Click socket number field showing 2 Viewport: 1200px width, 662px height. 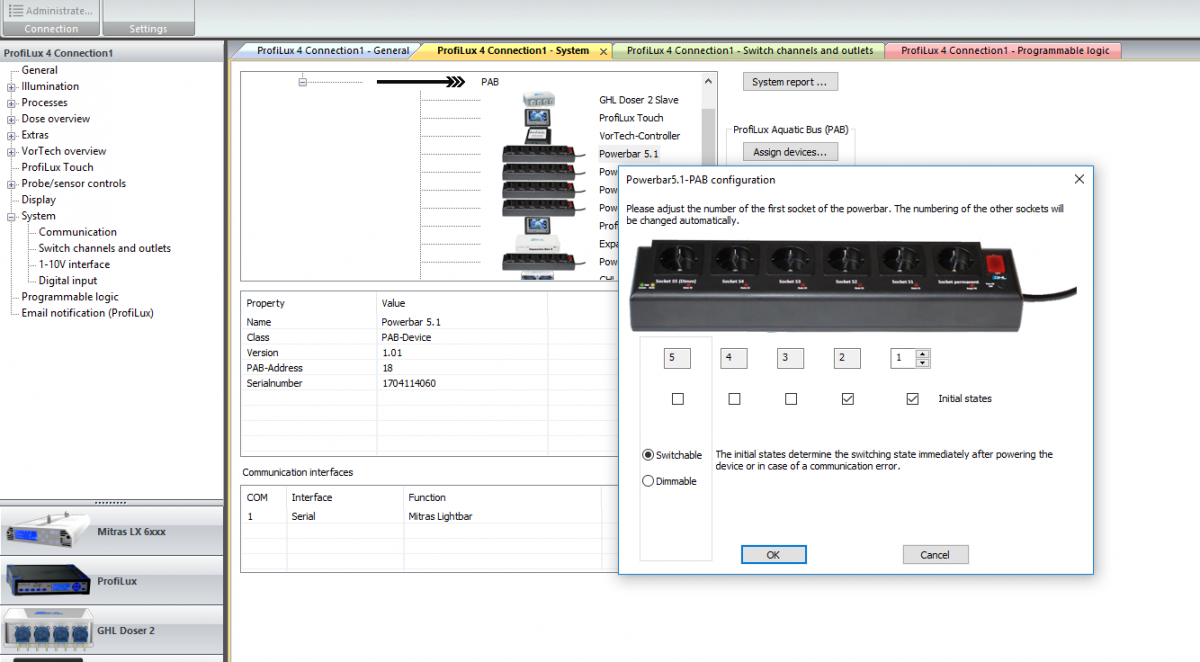coord(847,357)
